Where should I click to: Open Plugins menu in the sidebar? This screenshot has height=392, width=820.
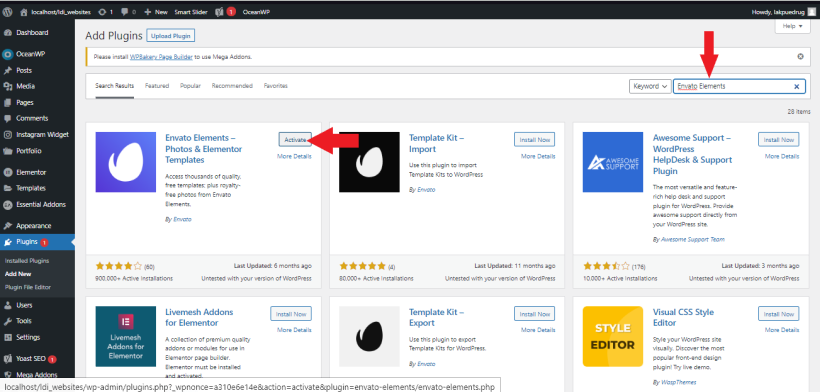pyautogui.click(x=37, y=242)
